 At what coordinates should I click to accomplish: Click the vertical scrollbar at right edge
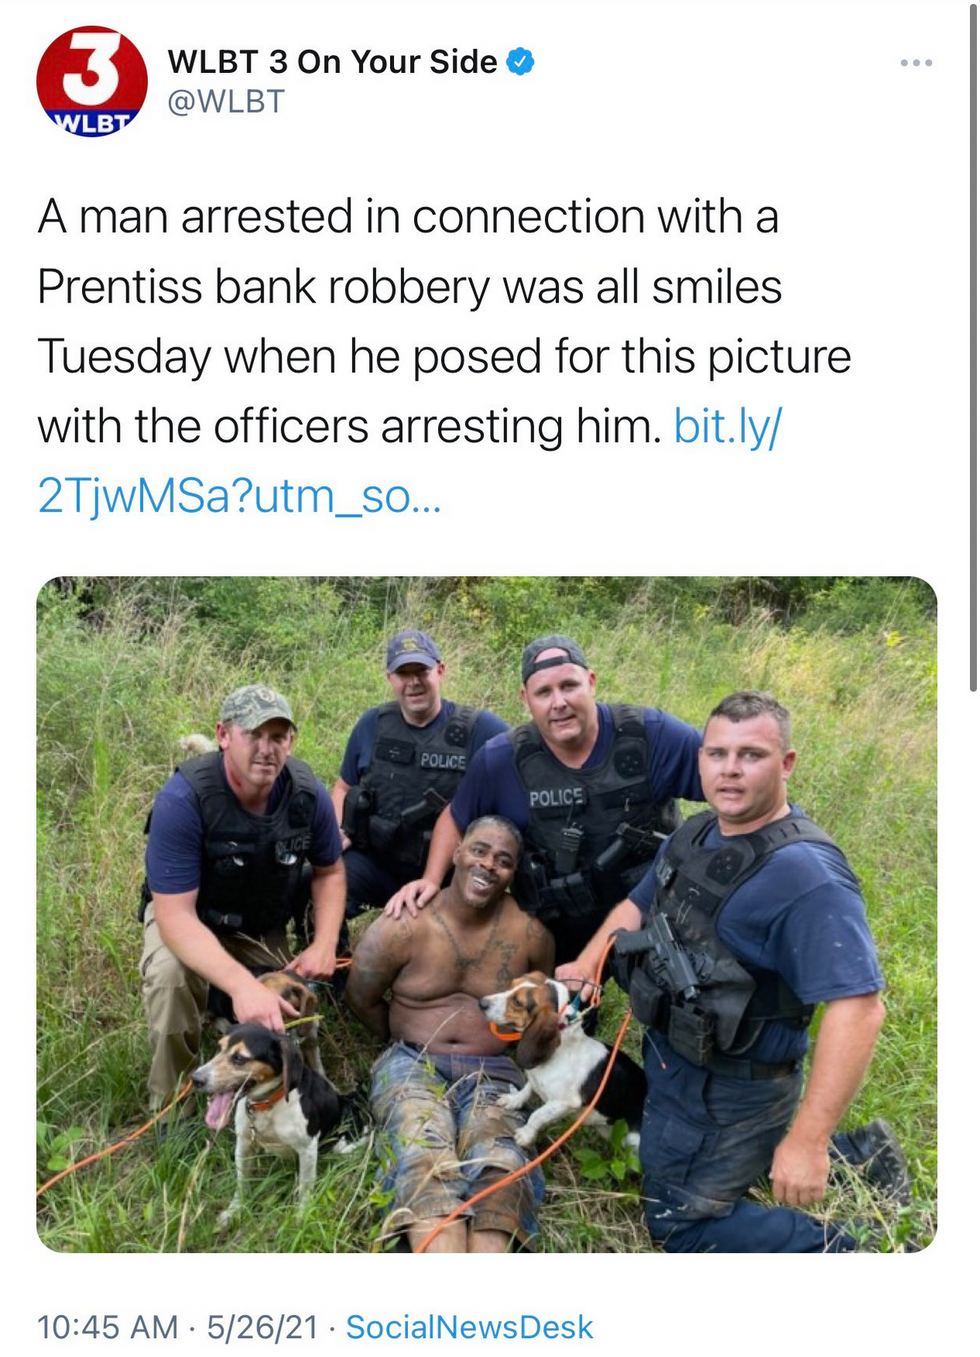[974, 345]
